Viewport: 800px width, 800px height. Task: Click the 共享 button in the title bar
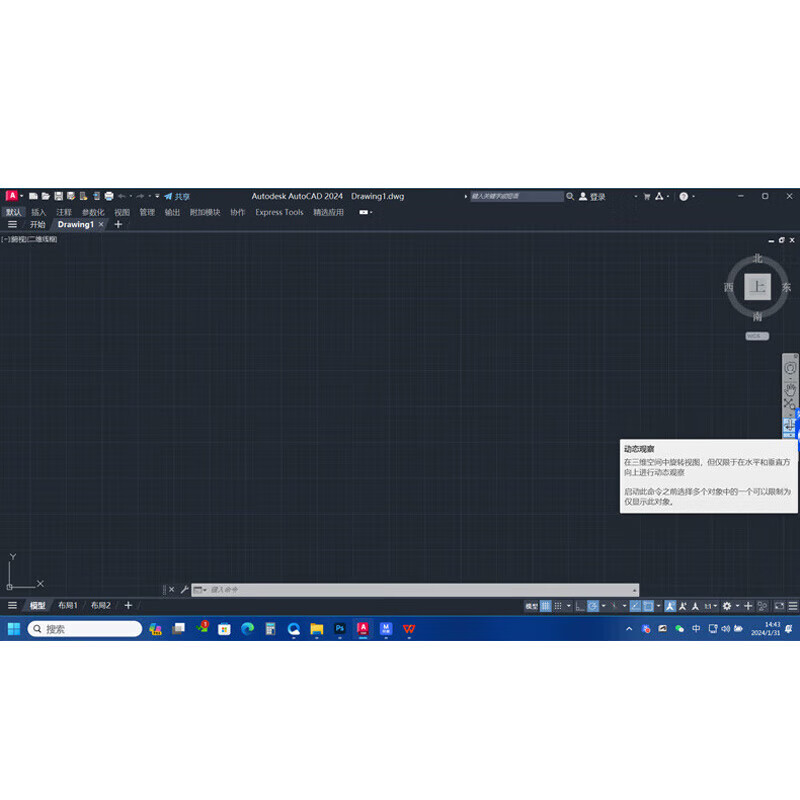point(180,196)
